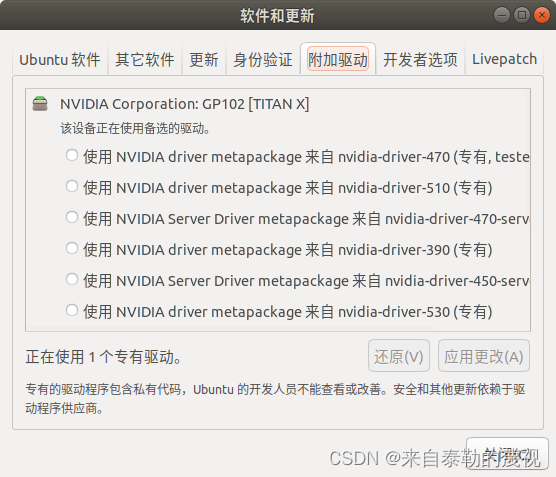Select nvidia-driver-470-server radio option
Viewport: 556px width, 477px height.
coord(72,217)
